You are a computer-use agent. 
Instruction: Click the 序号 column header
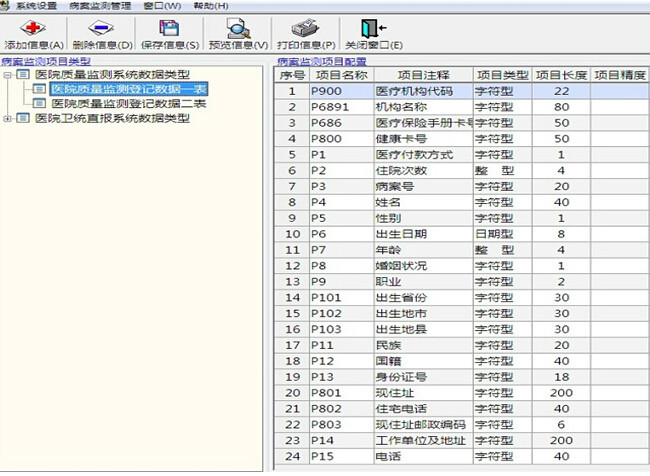(292, 75)
